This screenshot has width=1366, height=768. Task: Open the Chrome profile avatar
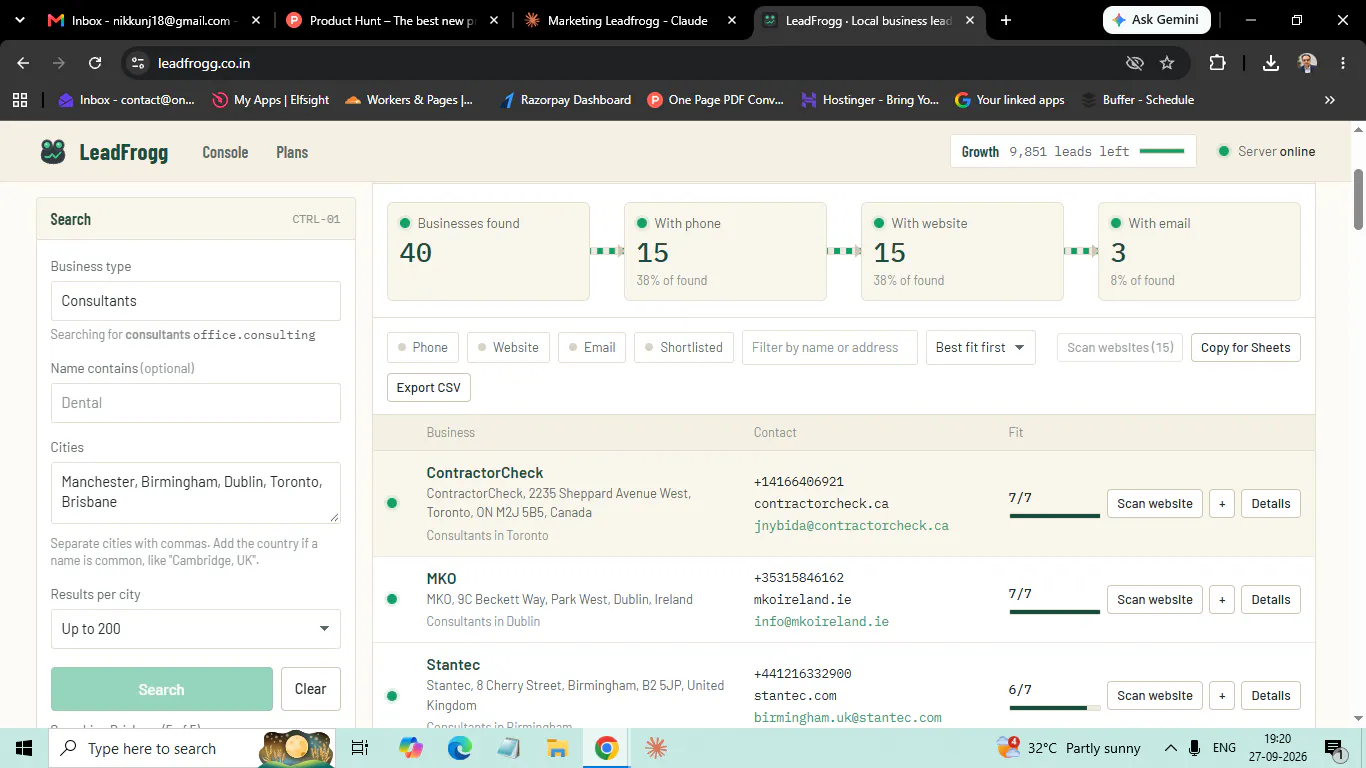[x=1307, y=63]
